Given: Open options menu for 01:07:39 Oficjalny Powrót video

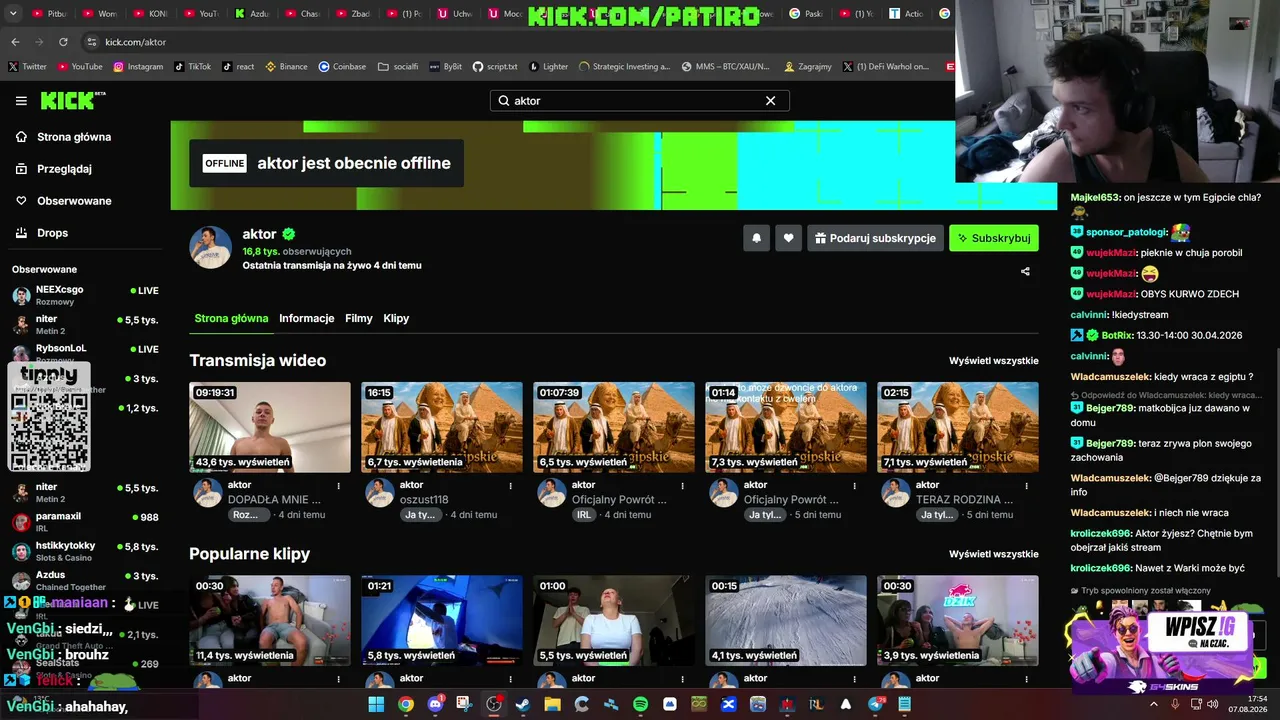Looking at the screenshot, I should (683, 486).
